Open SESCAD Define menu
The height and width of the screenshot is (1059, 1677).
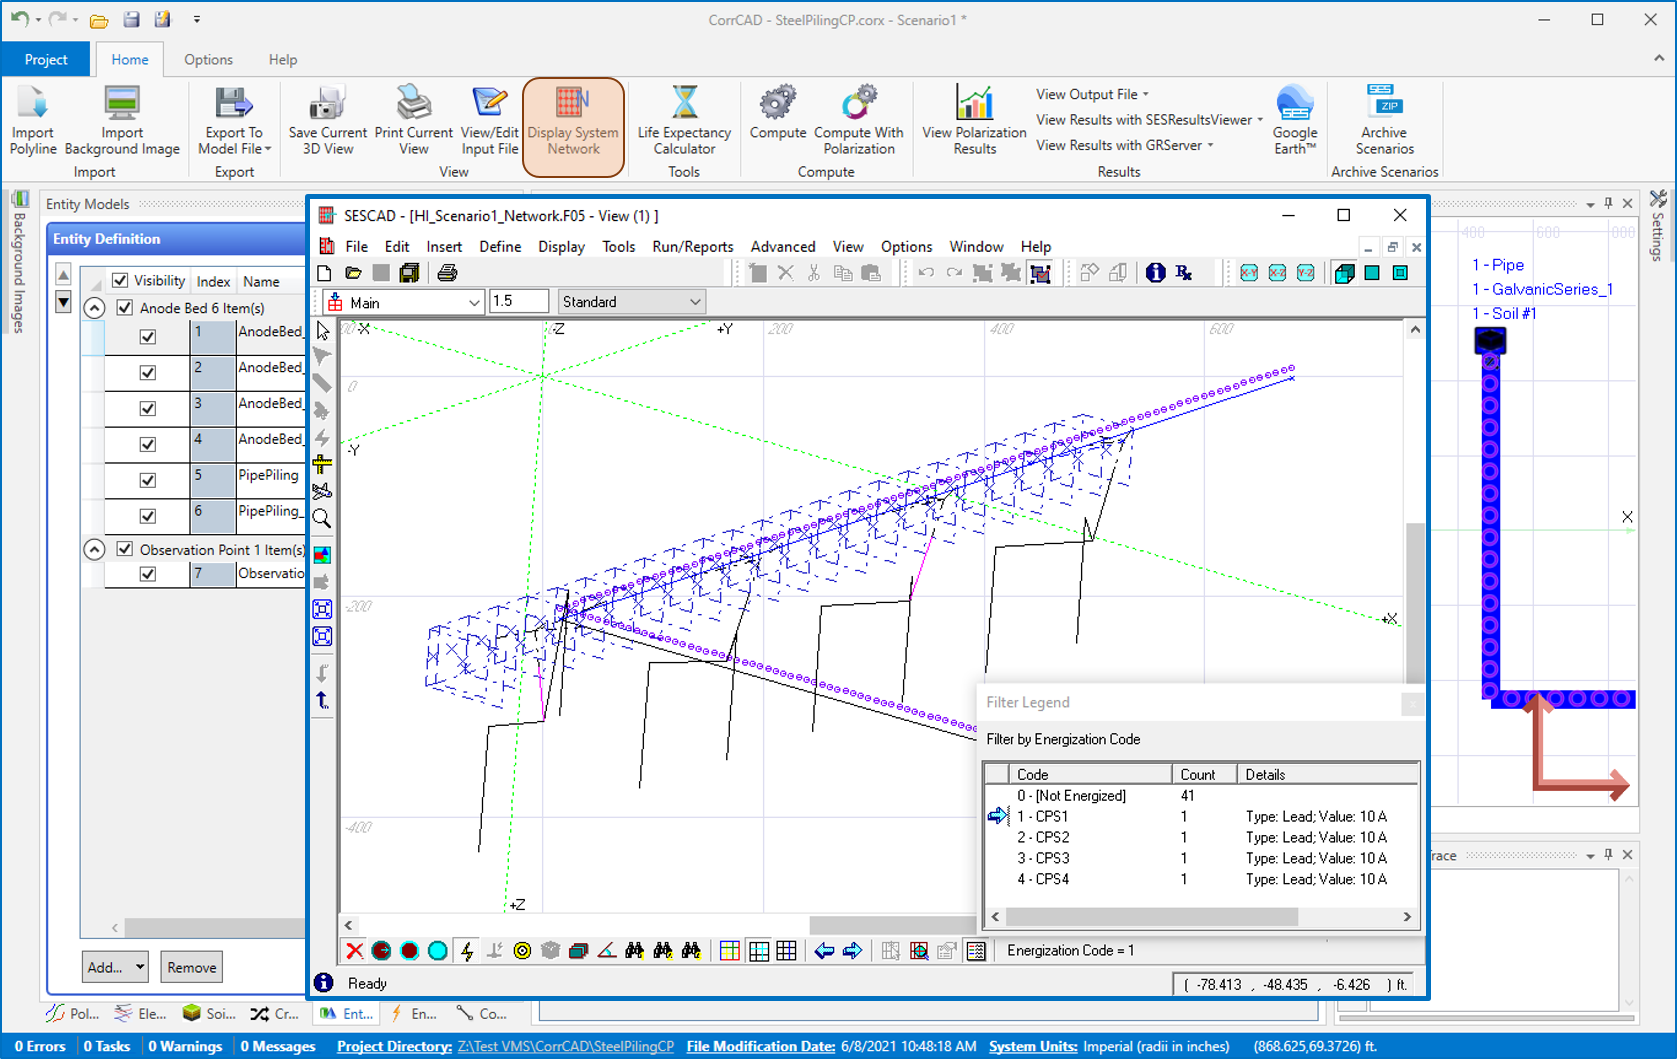(500, 246)
